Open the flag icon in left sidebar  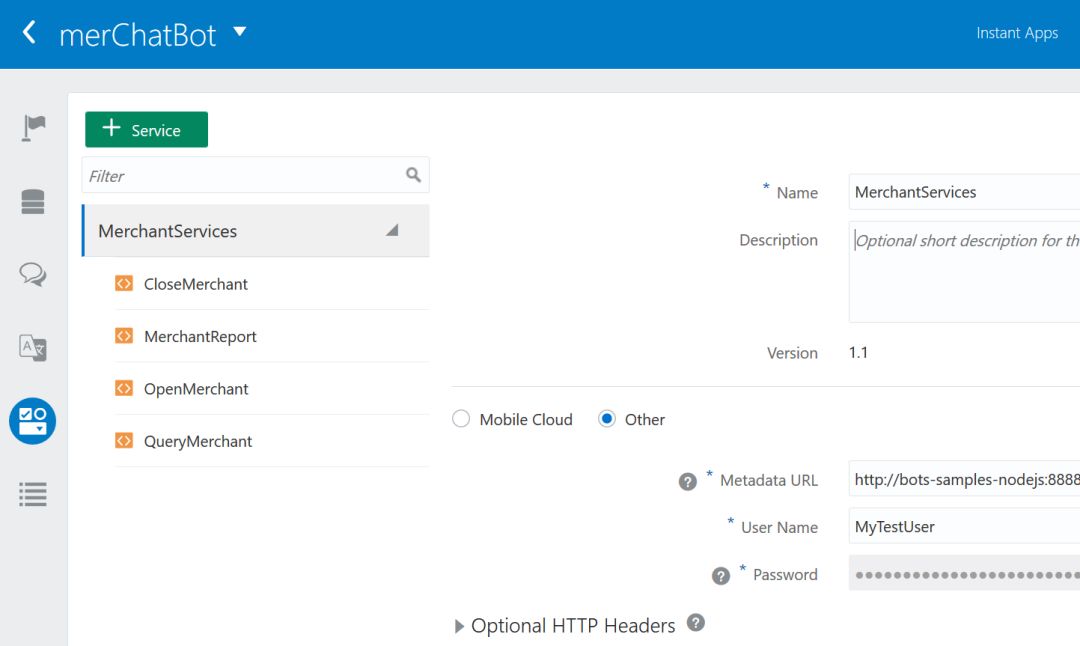33,127
